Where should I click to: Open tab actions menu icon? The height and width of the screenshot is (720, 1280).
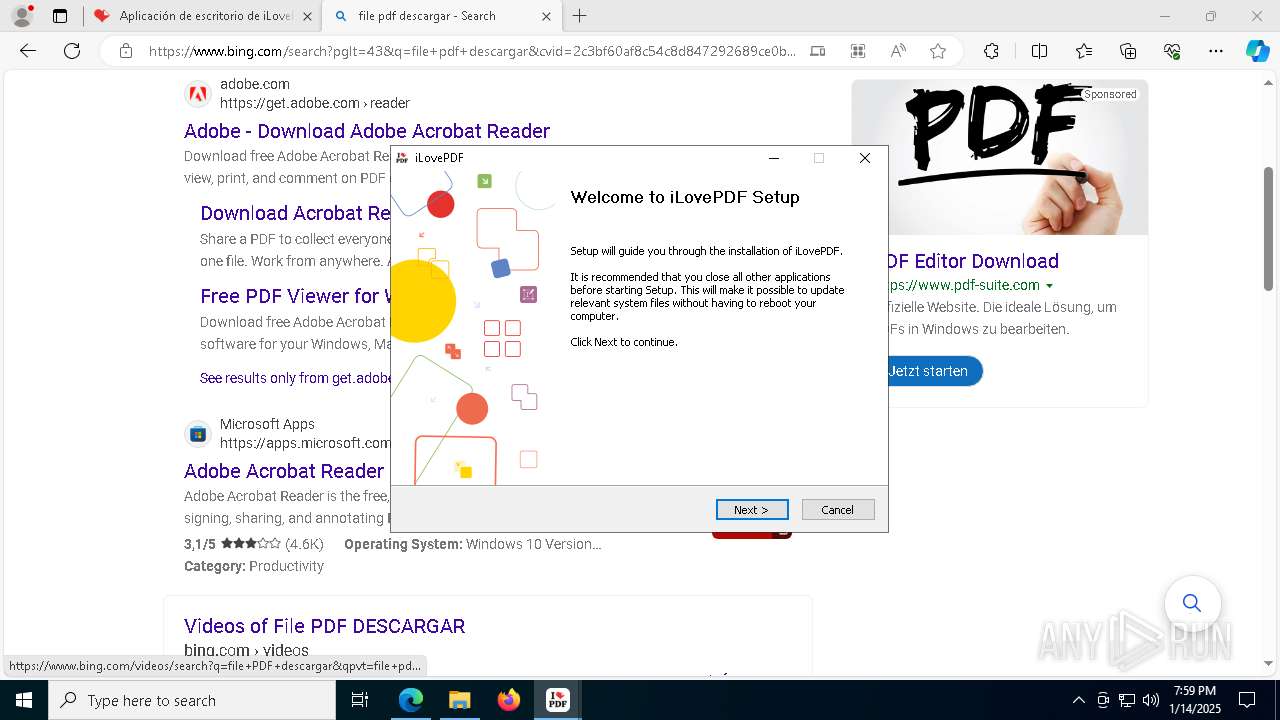(60, 16)
